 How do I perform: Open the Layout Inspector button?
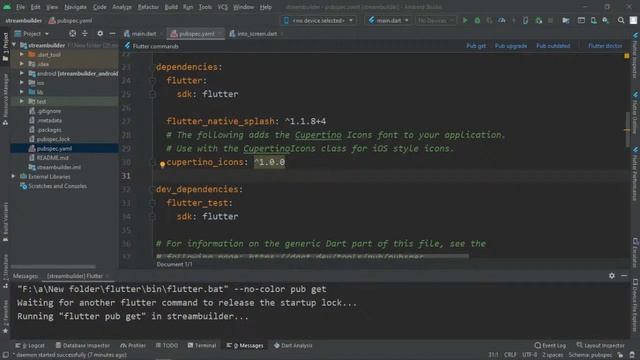click(x=600, y=345)
